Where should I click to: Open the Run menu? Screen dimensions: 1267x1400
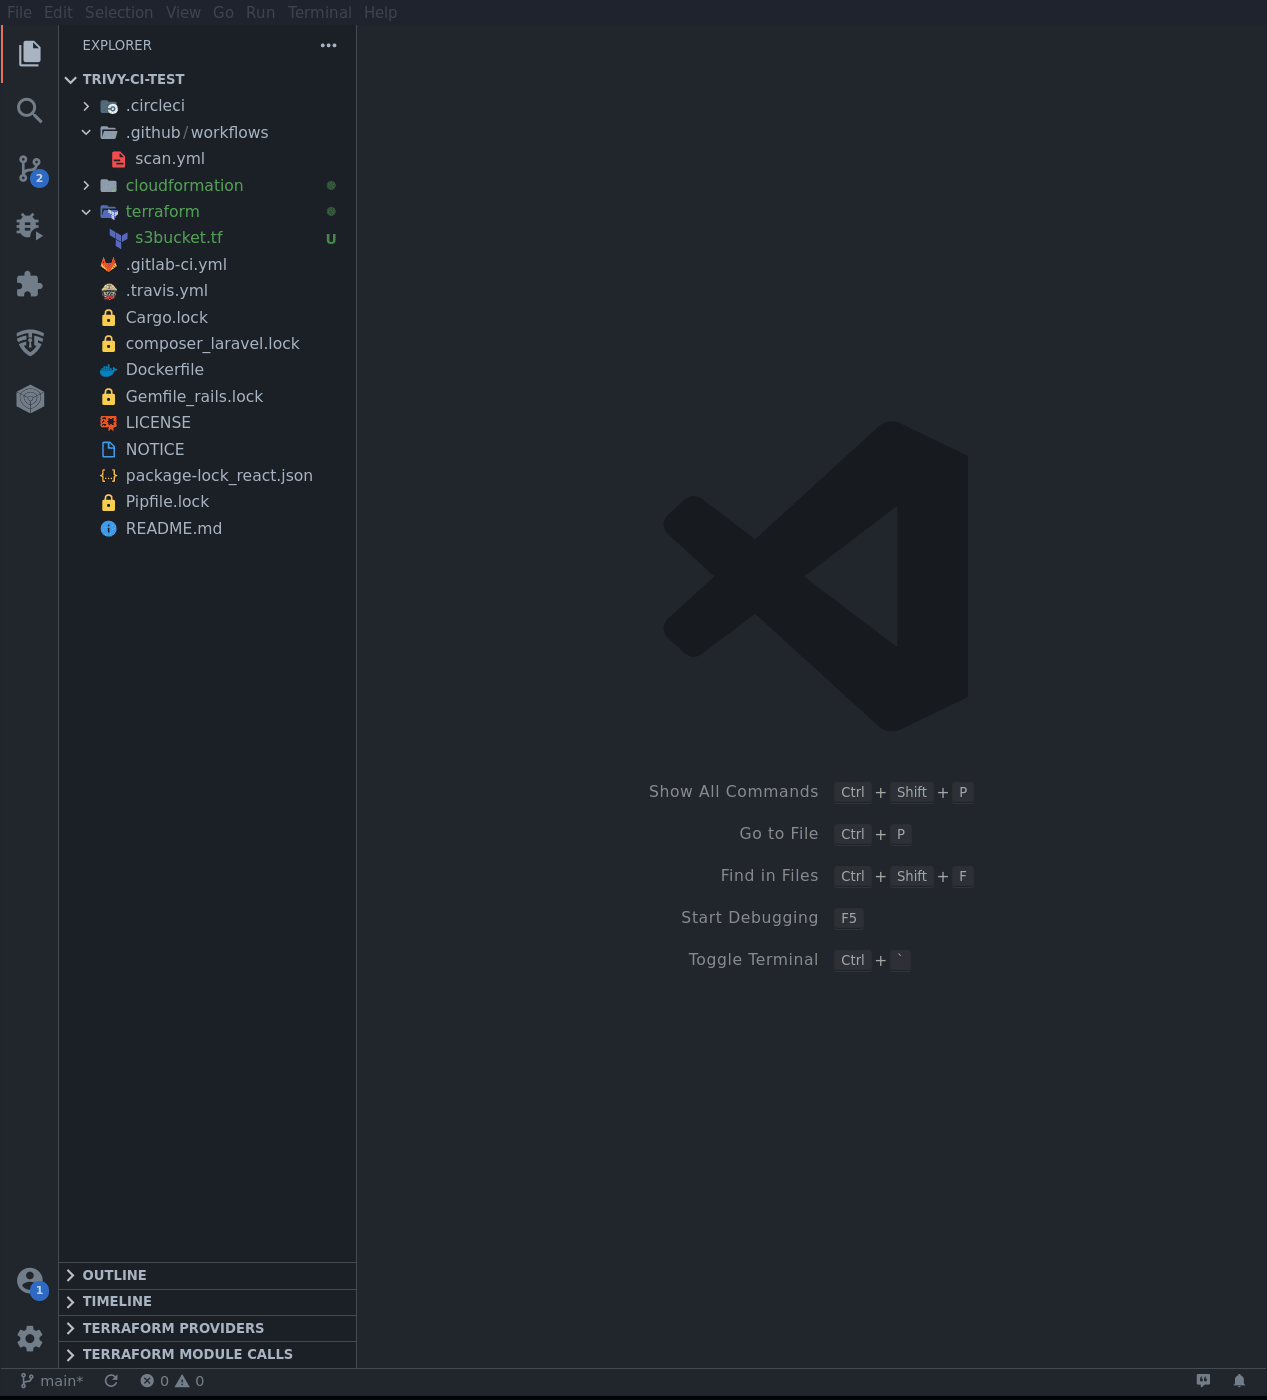point(260,12)
